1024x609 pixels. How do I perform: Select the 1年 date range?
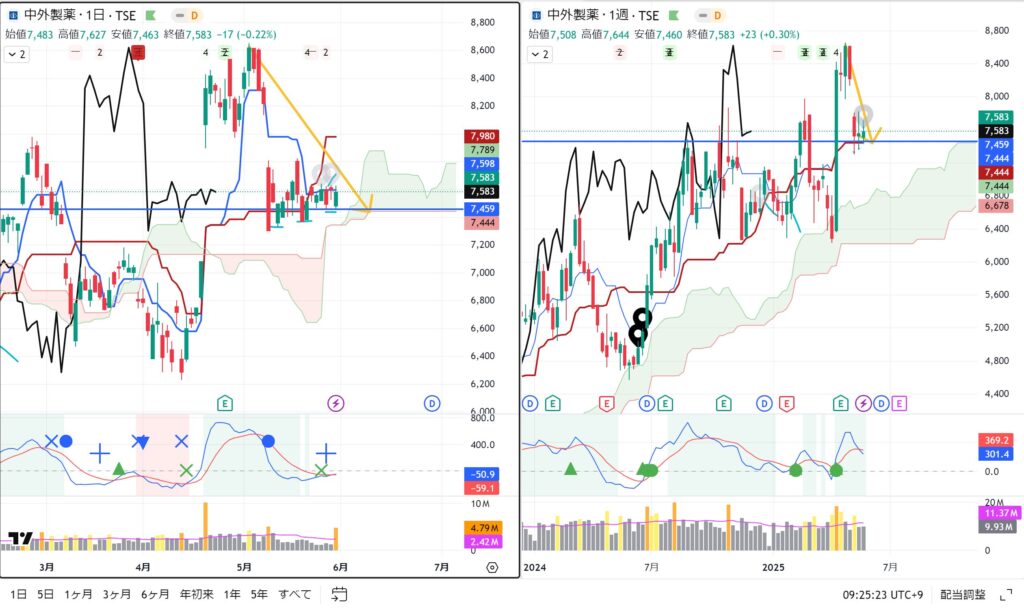tap(232, 594)
